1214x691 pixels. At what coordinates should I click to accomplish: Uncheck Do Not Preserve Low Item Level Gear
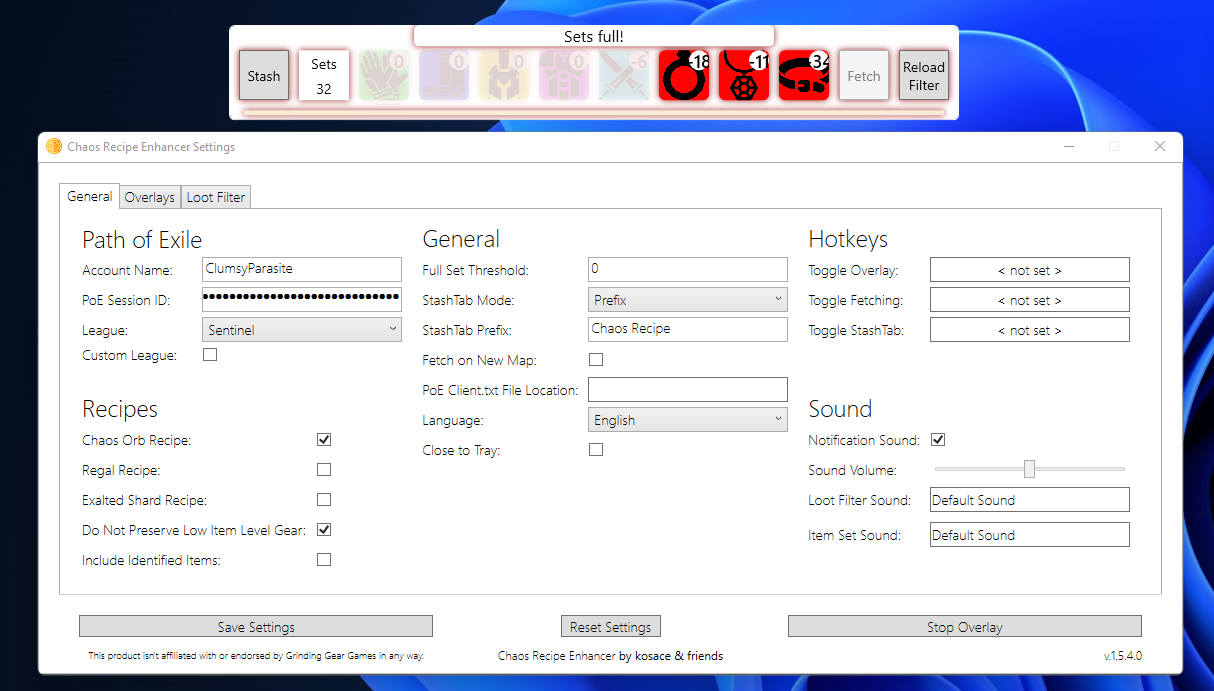[324, 529]
